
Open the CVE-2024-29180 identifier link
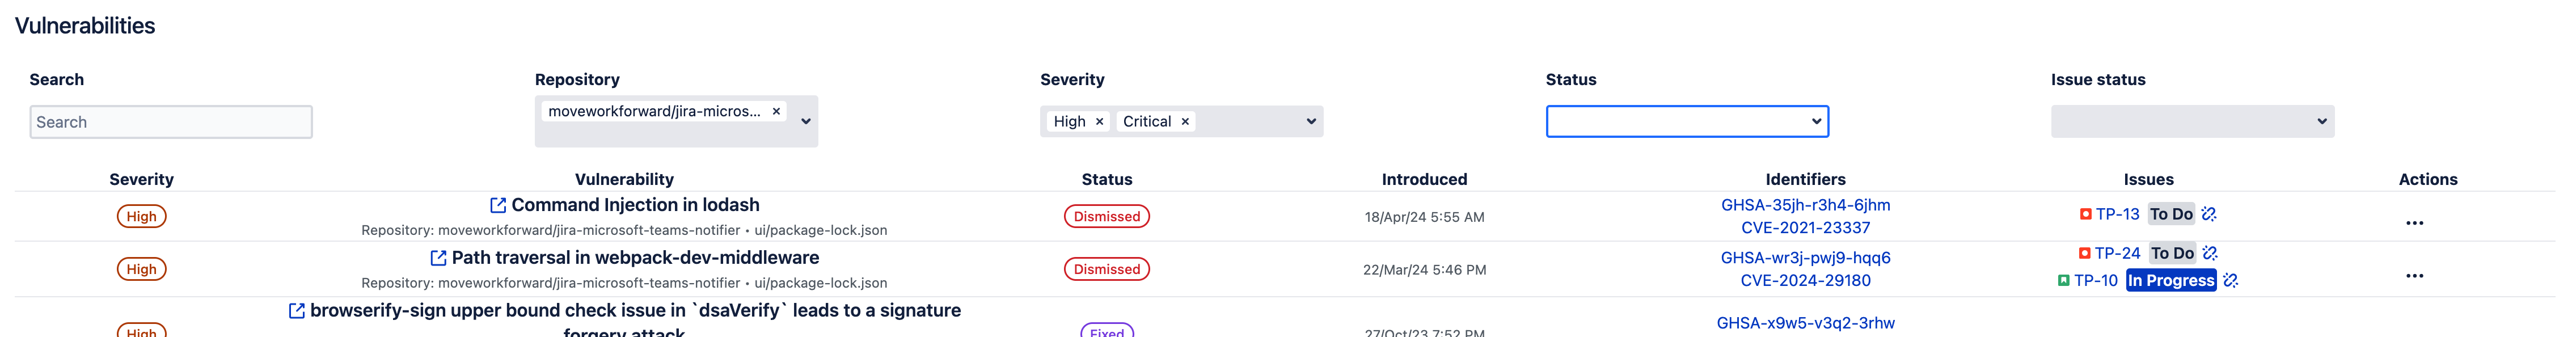point(1805,281)
